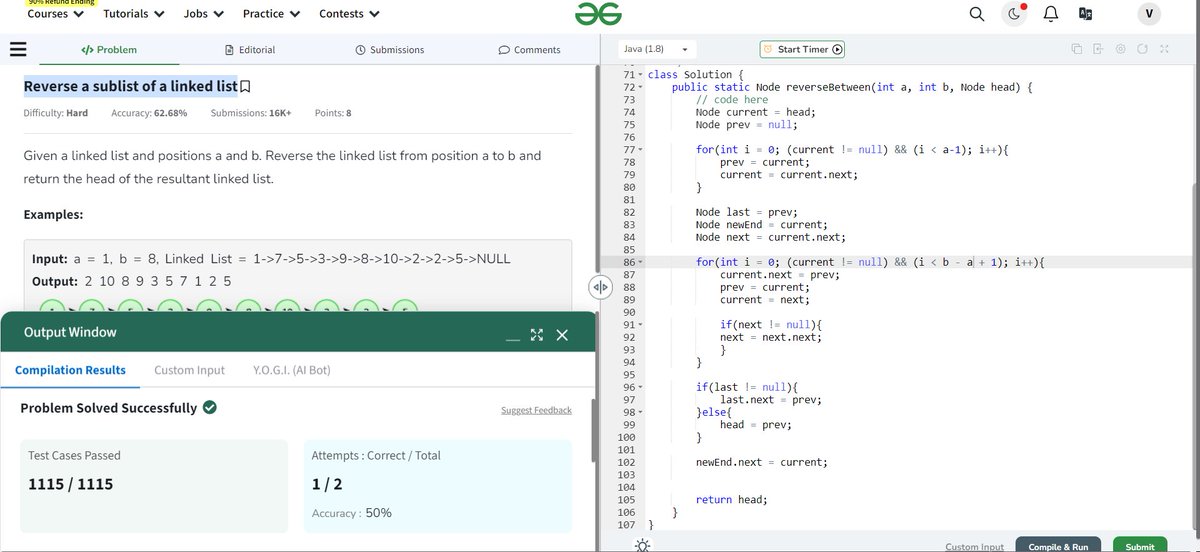Open the hamburger sidebar menu
1200x552 pixels.
pos(17,49)
